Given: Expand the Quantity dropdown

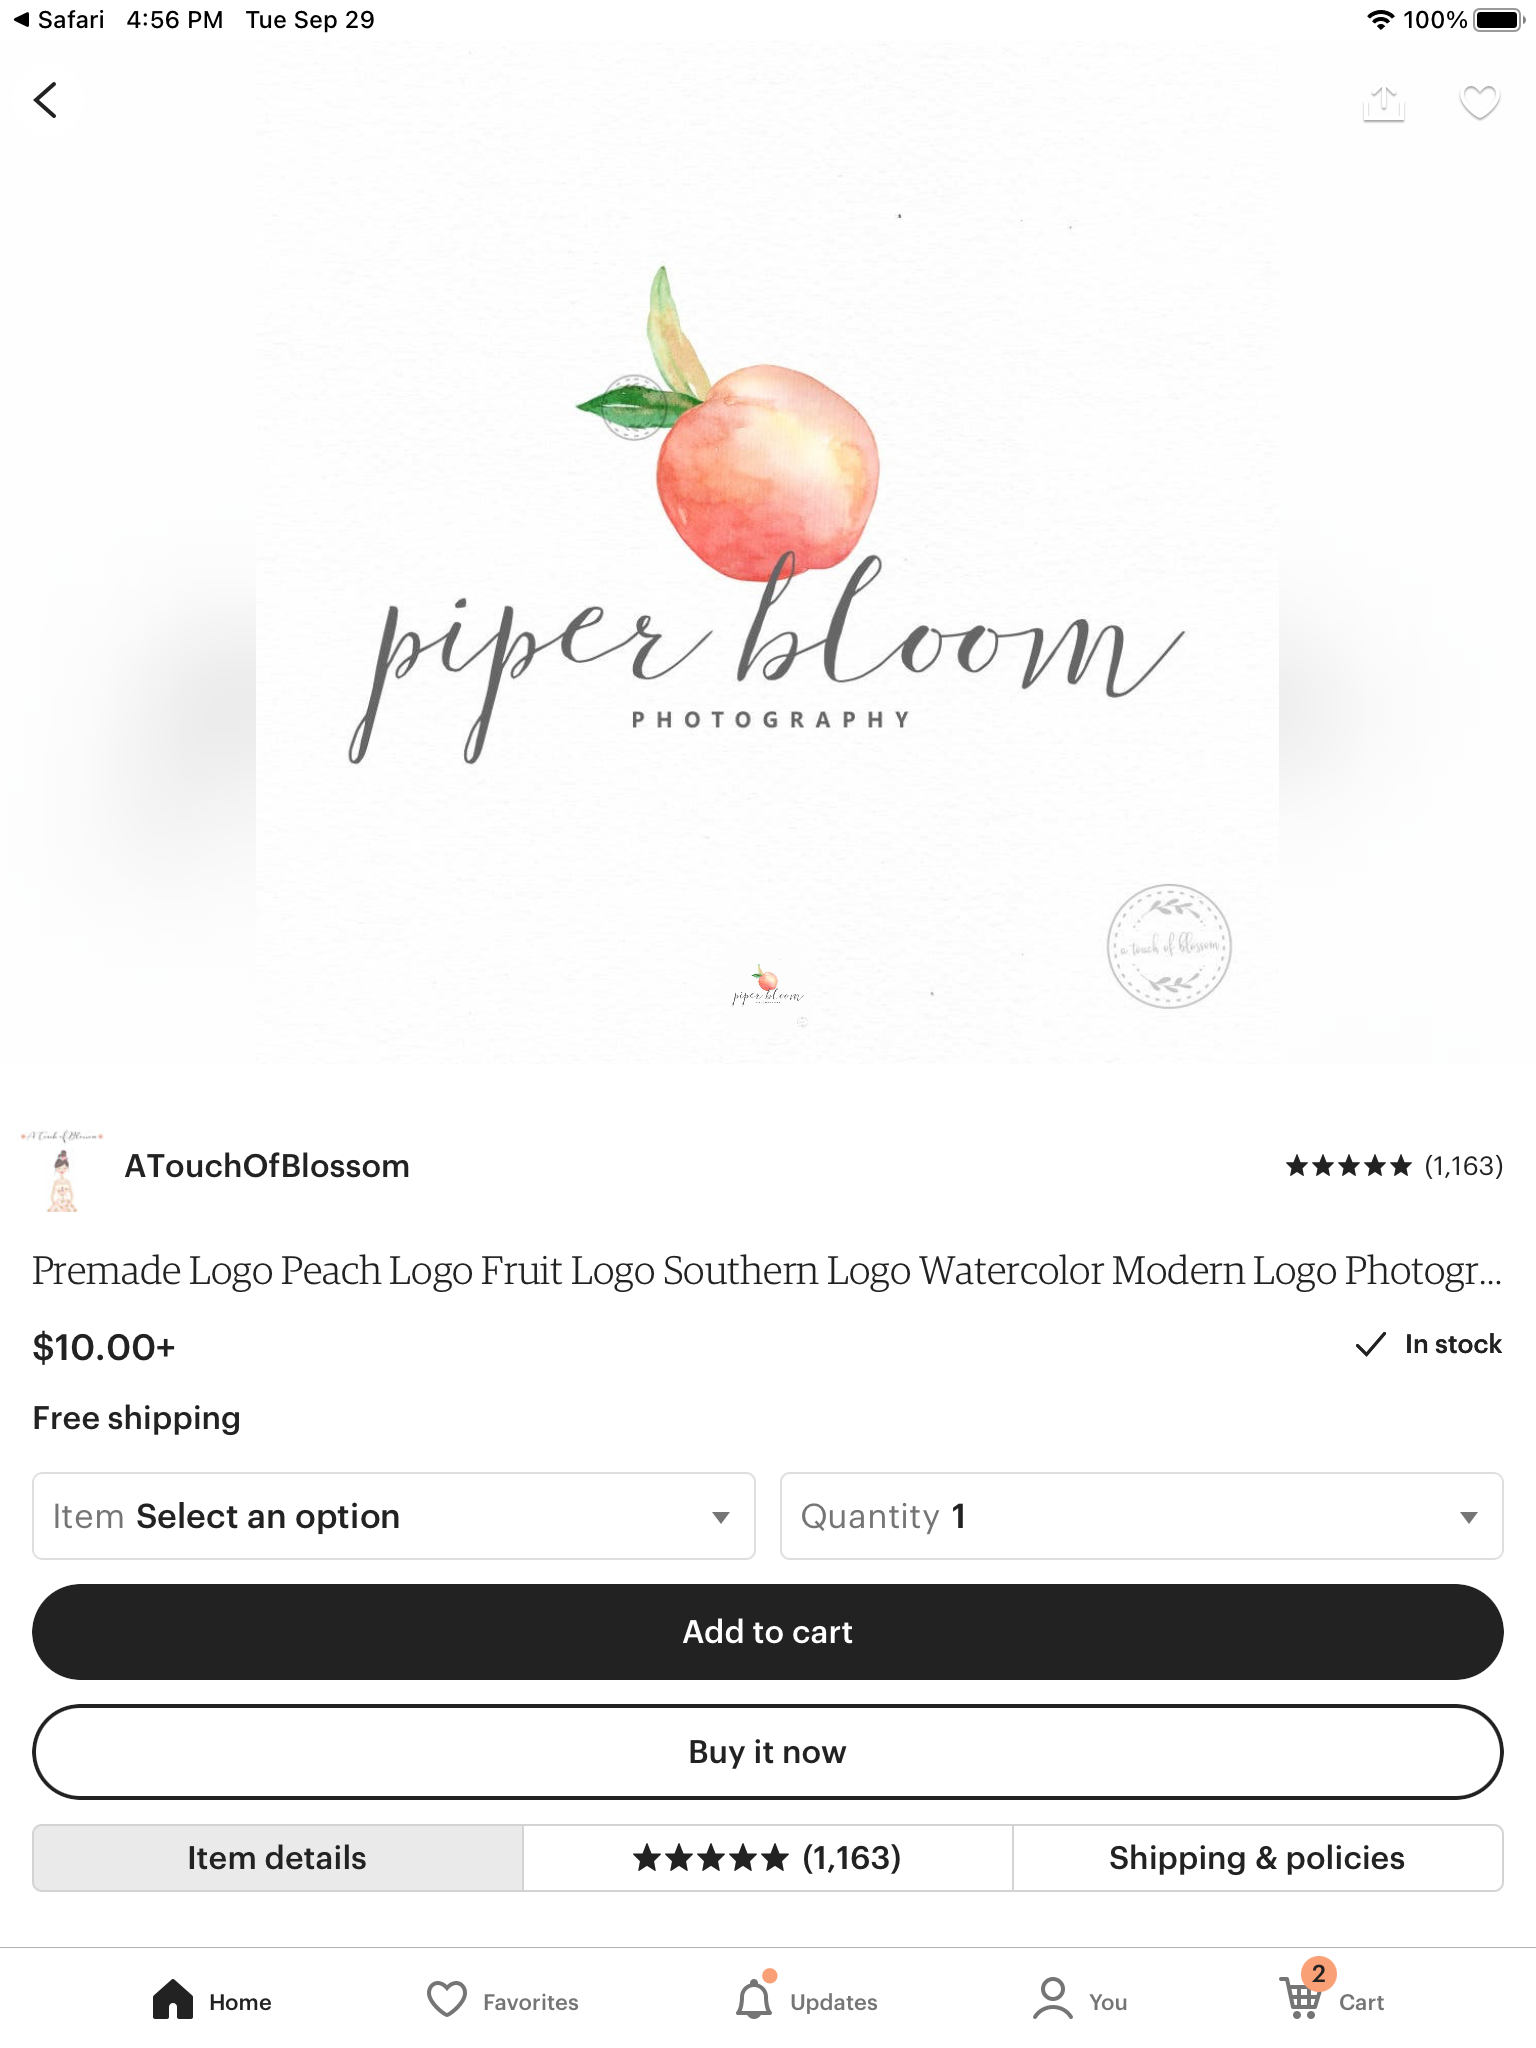Looking at the screenshot, I should 1141,1516.
